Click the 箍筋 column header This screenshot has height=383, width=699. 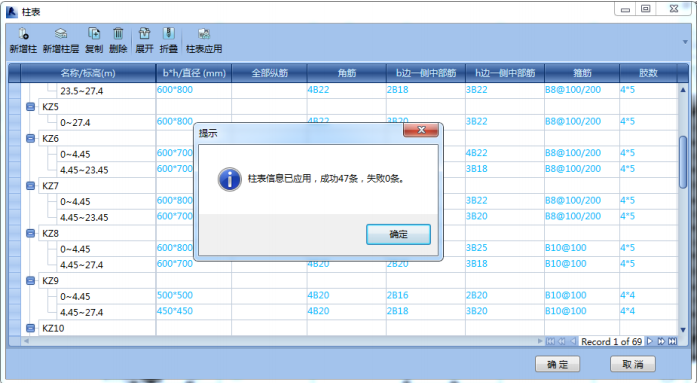coord(582,73)
